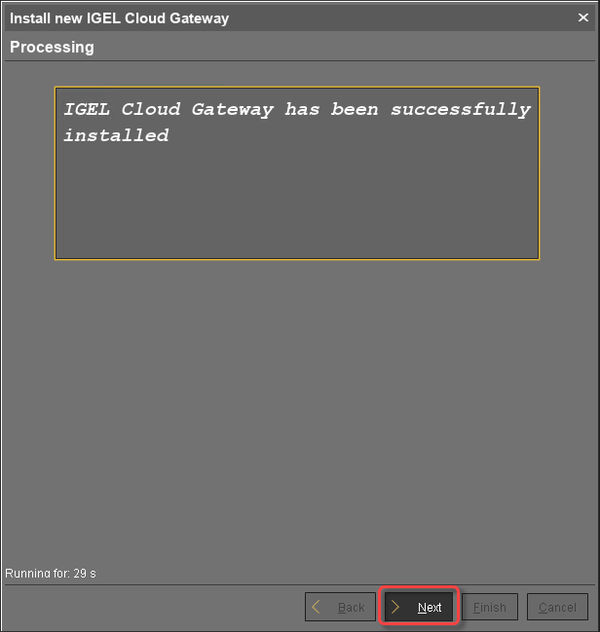Click the Running for 29 s status text

point(50,573)
